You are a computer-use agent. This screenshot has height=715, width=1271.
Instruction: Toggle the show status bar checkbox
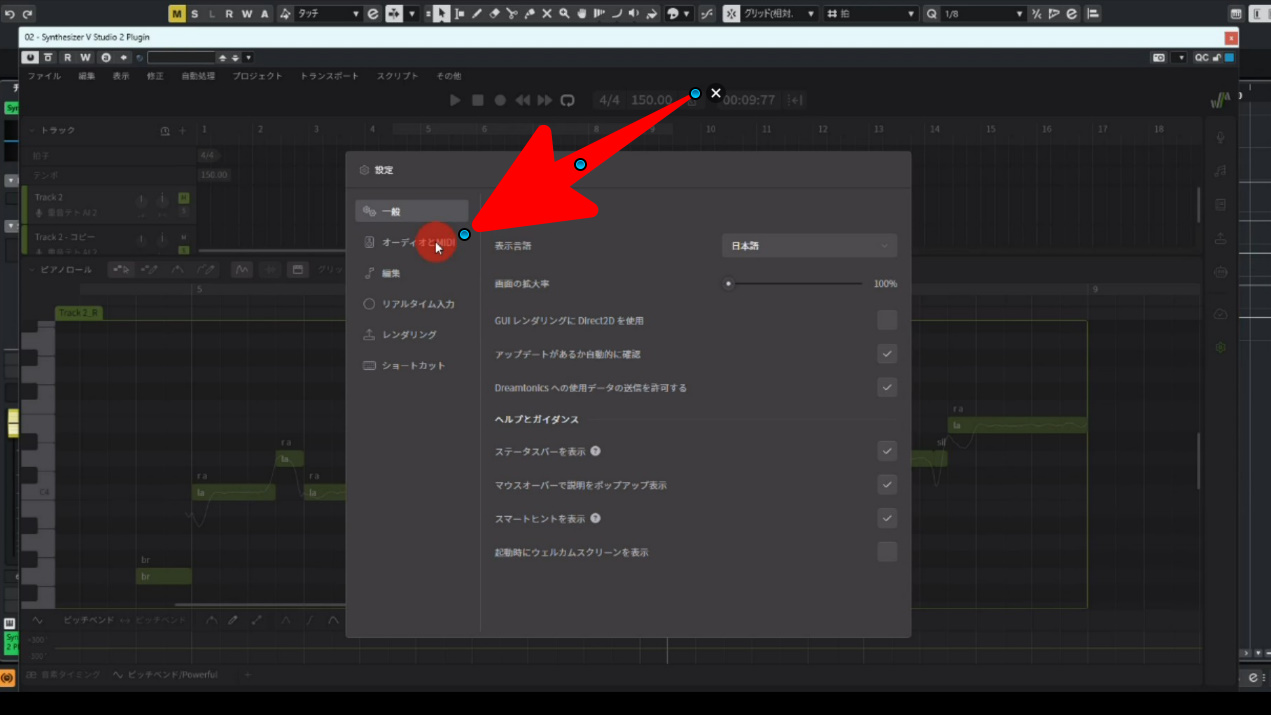(886, 451)
